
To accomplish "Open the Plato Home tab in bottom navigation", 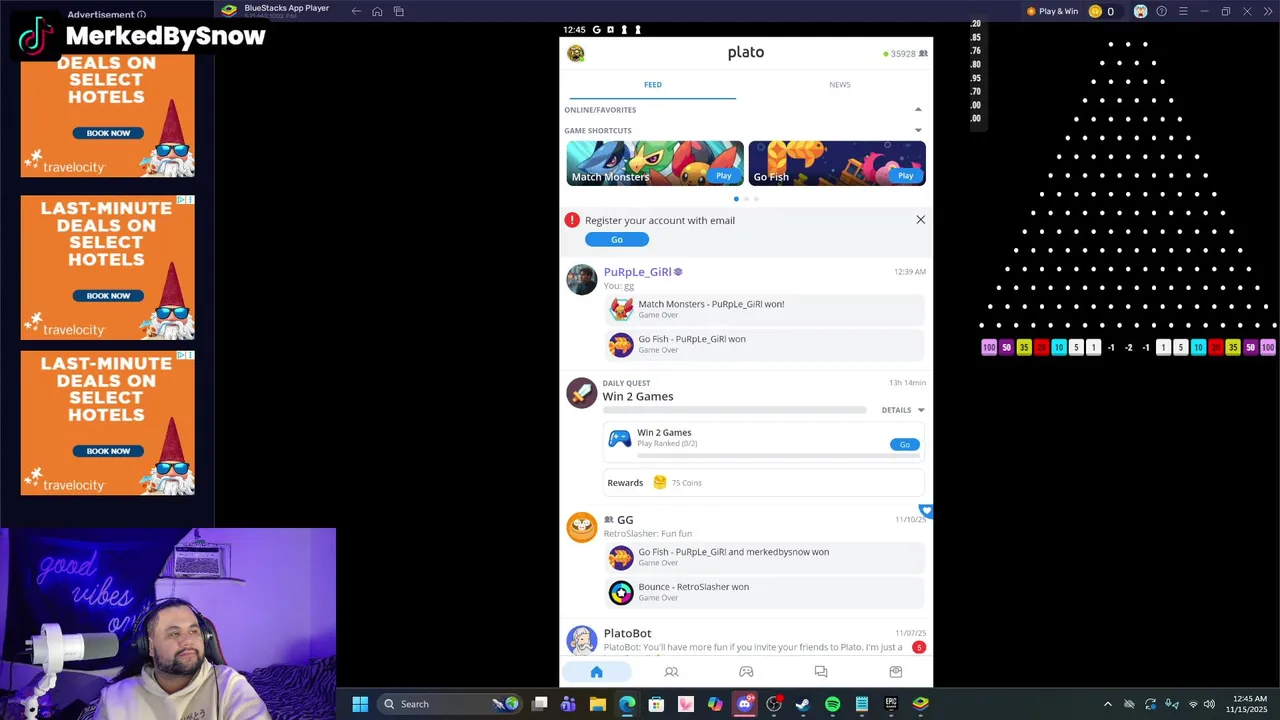I will (596, 672).
